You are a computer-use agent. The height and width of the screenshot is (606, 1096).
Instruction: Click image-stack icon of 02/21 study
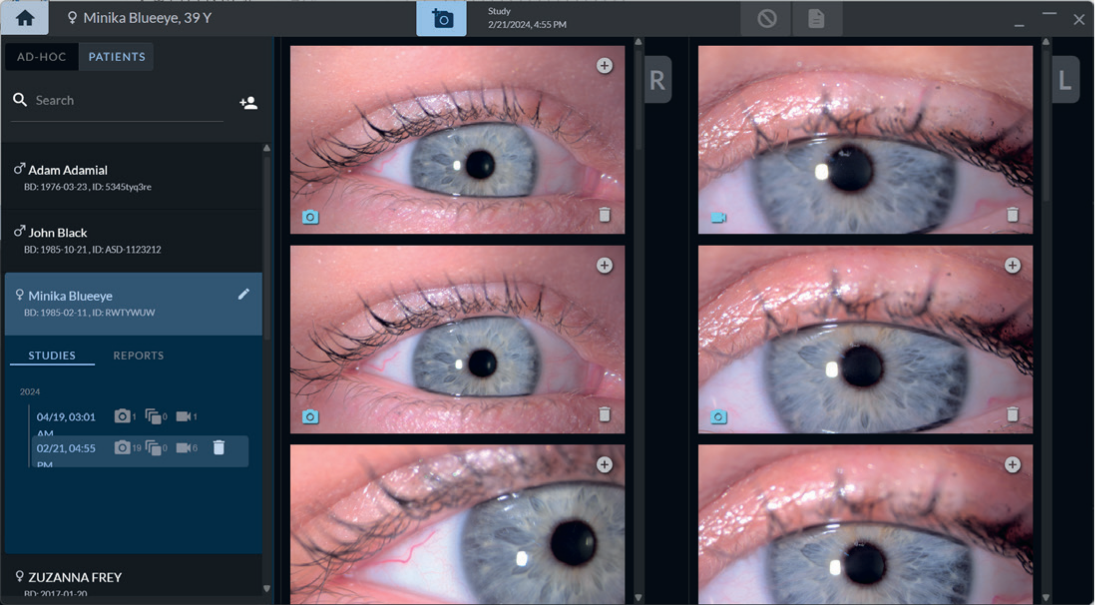click(153, 447)
